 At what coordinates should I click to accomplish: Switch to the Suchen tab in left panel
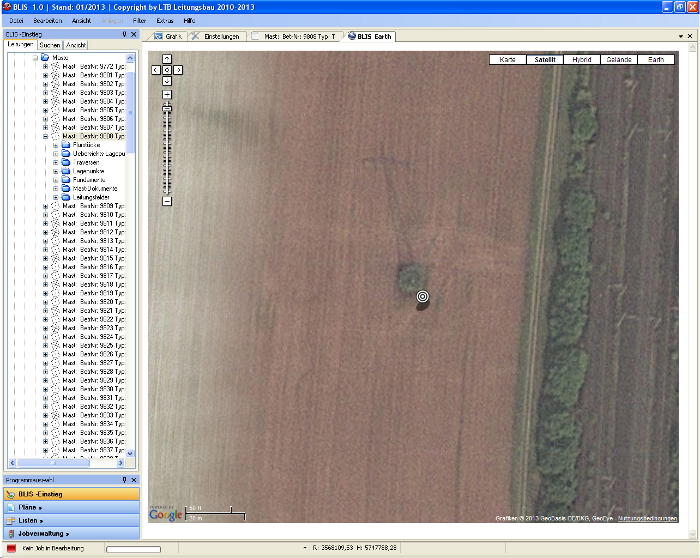point(49,45)
